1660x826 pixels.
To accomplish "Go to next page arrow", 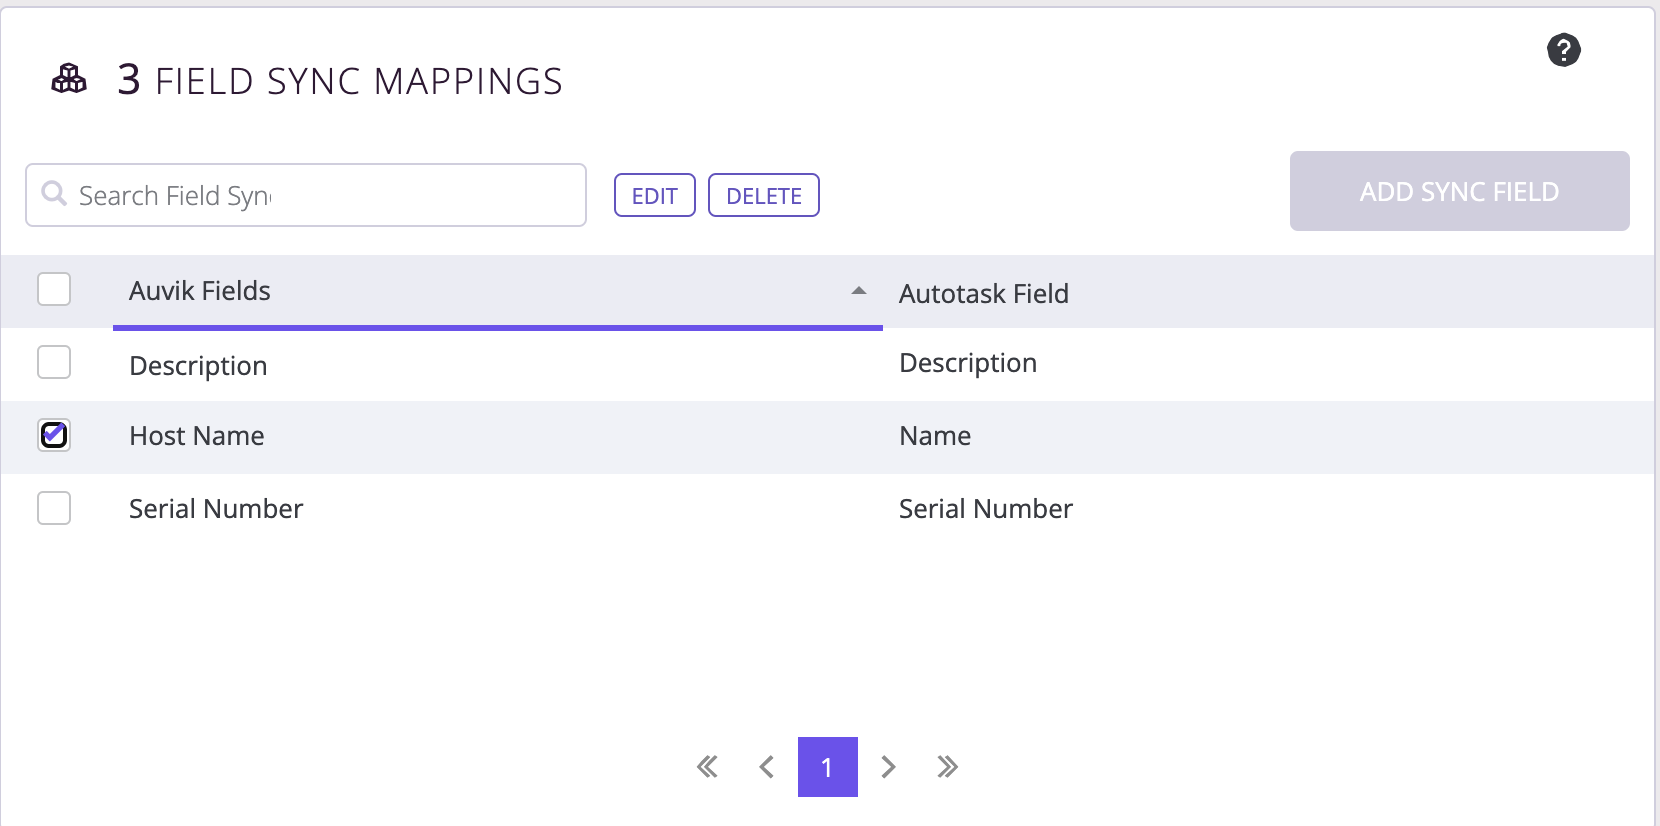I will (888, 767).
